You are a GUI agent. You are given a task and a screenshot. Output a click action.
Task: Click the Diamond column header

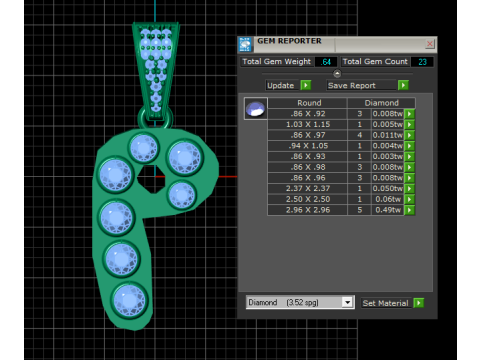[x=381, y=103]
